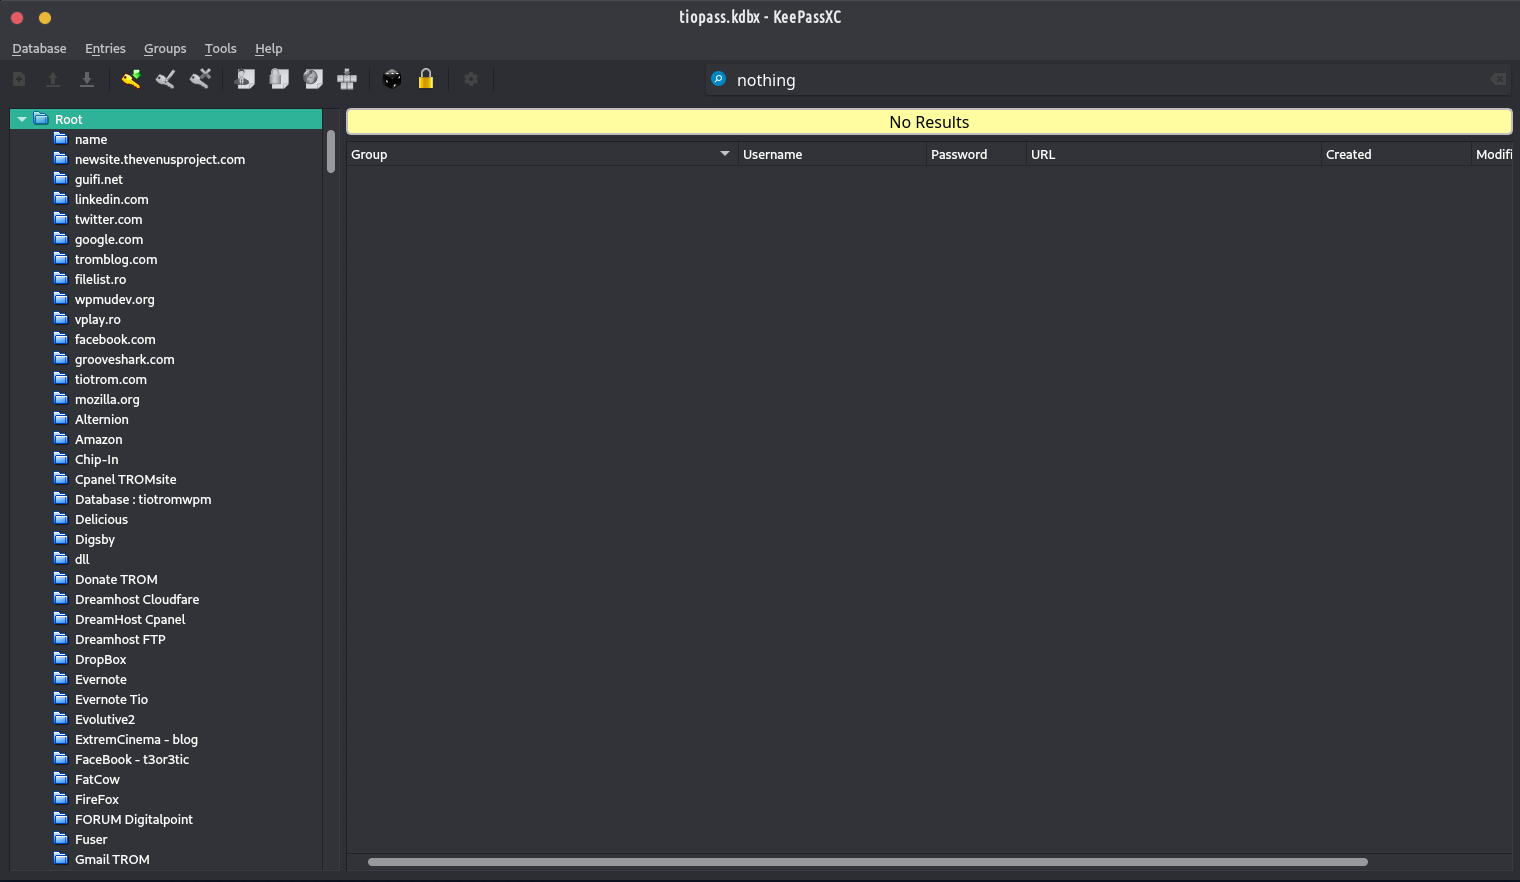The width and height of the screenshot is (1520, 882).
Task: Lock the database with padlock icon
Action: coord(426,79)
